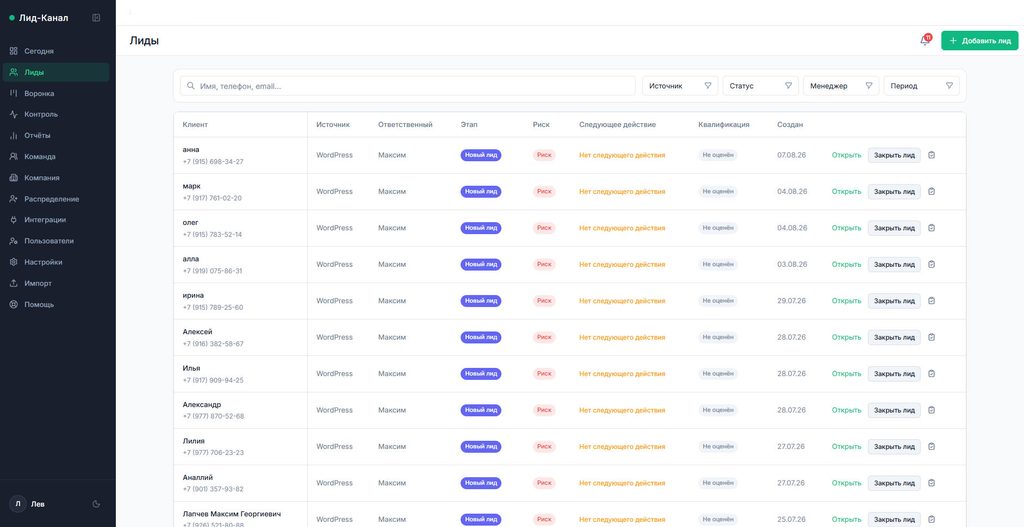Open the Помощь help icon
The image size is (1024, 527).
point(13,304)
